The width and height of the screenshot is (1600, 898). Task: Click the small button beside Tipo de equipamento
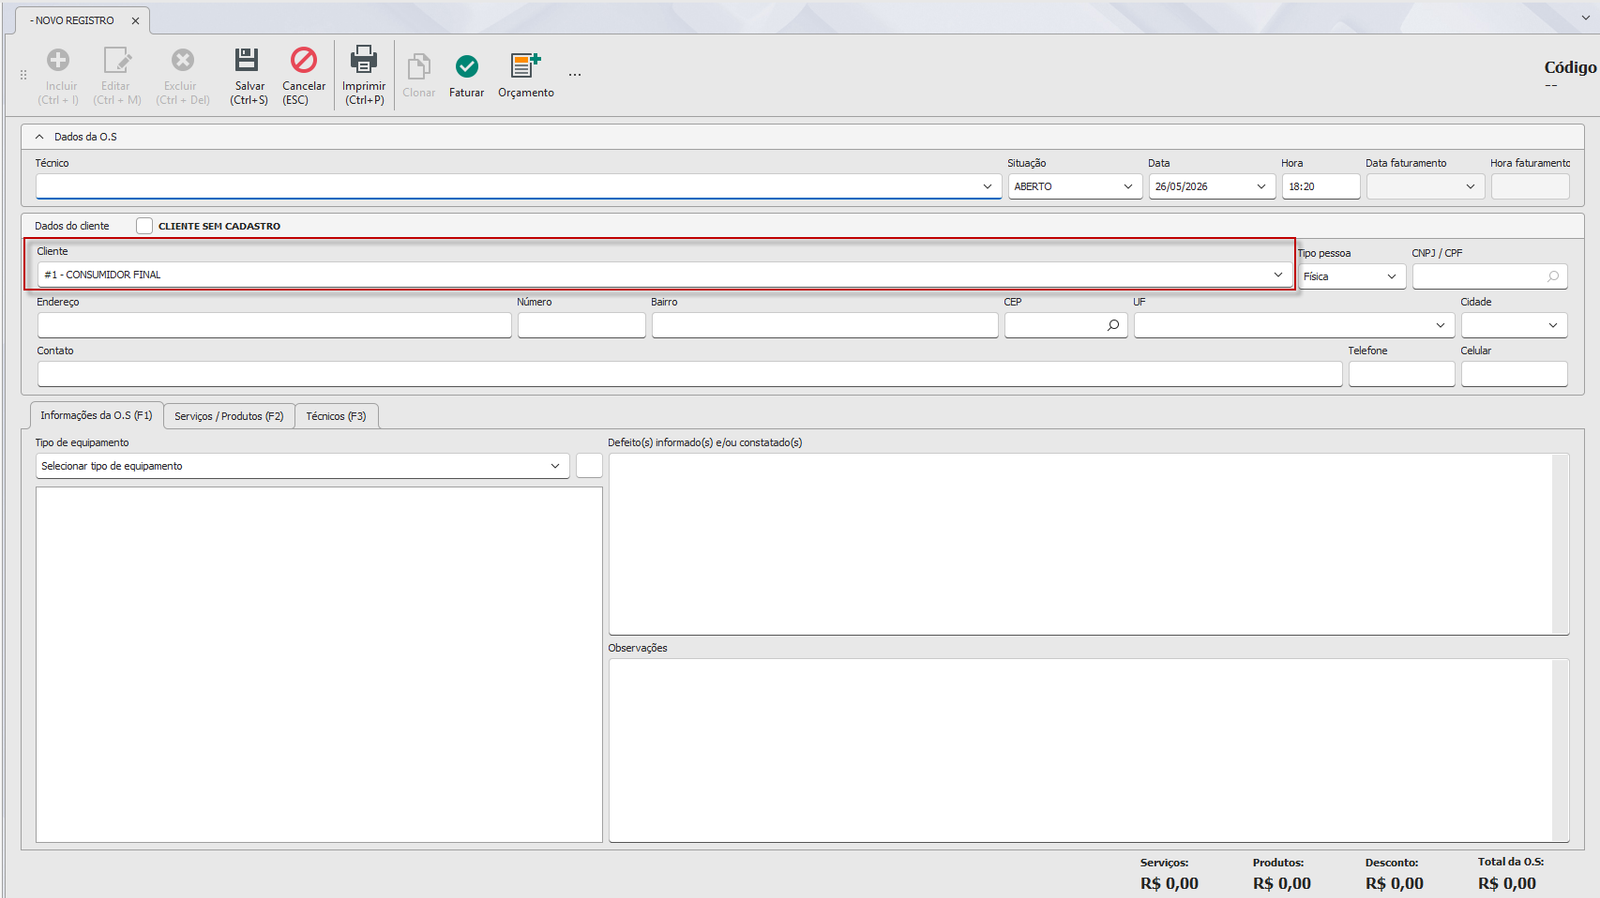pyautogui.click(x=589, y=466)
